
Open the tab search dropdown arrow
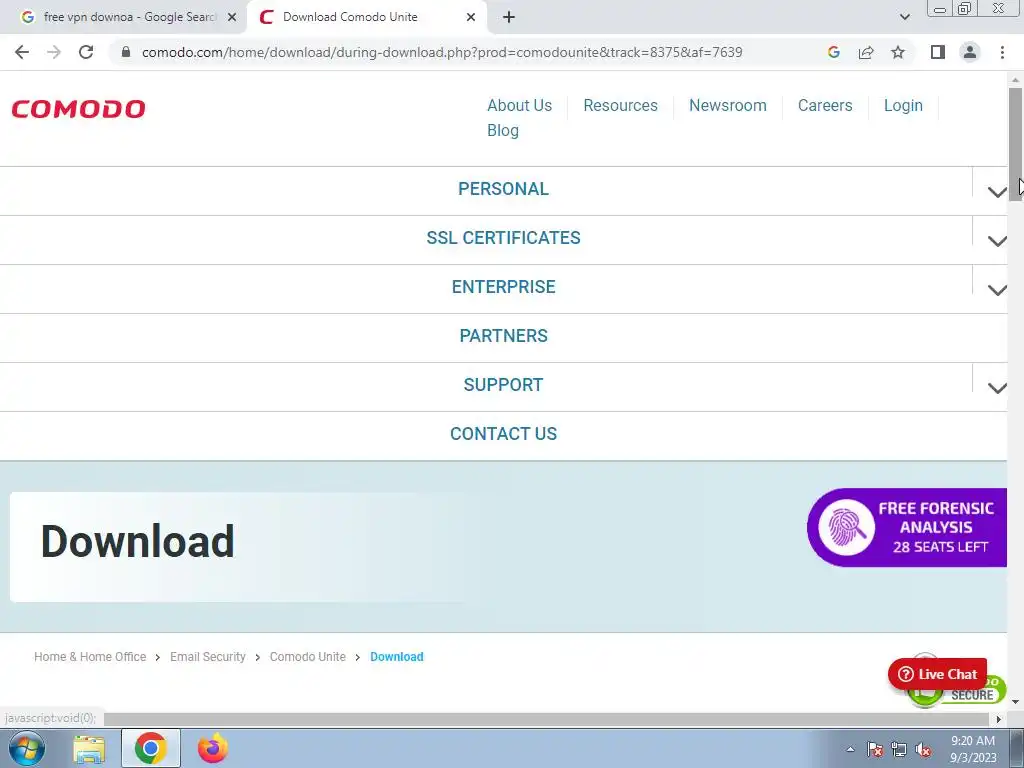click(904, 17)
